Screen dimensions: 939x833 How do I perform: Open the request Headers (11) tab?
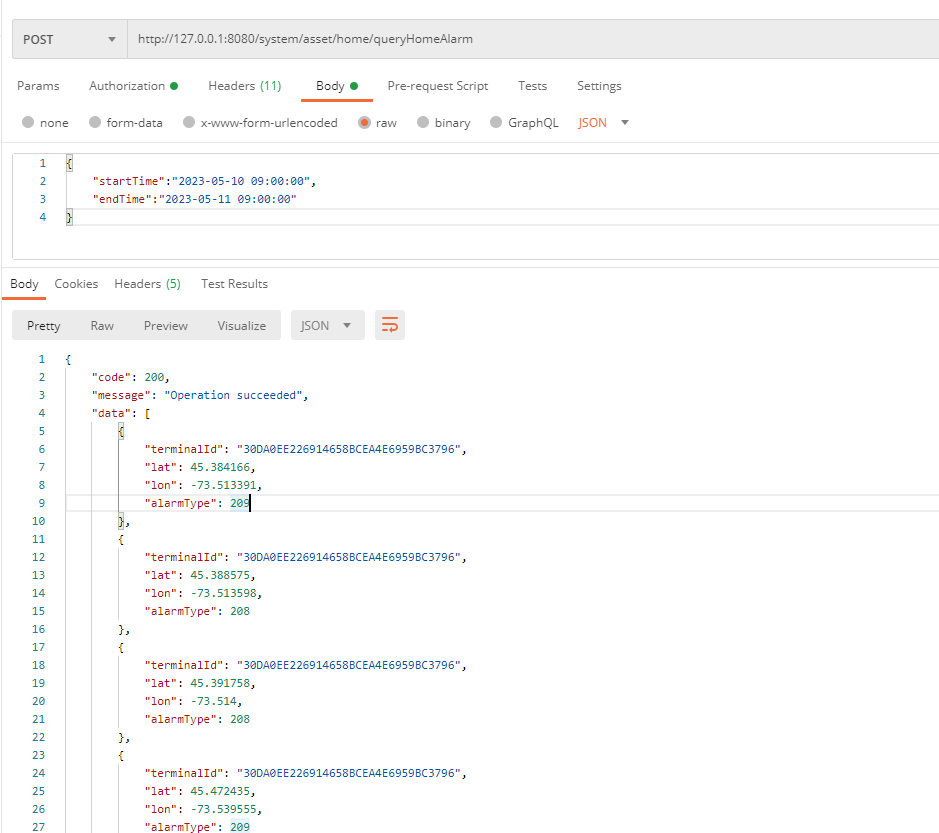click(x=244, y=86)
